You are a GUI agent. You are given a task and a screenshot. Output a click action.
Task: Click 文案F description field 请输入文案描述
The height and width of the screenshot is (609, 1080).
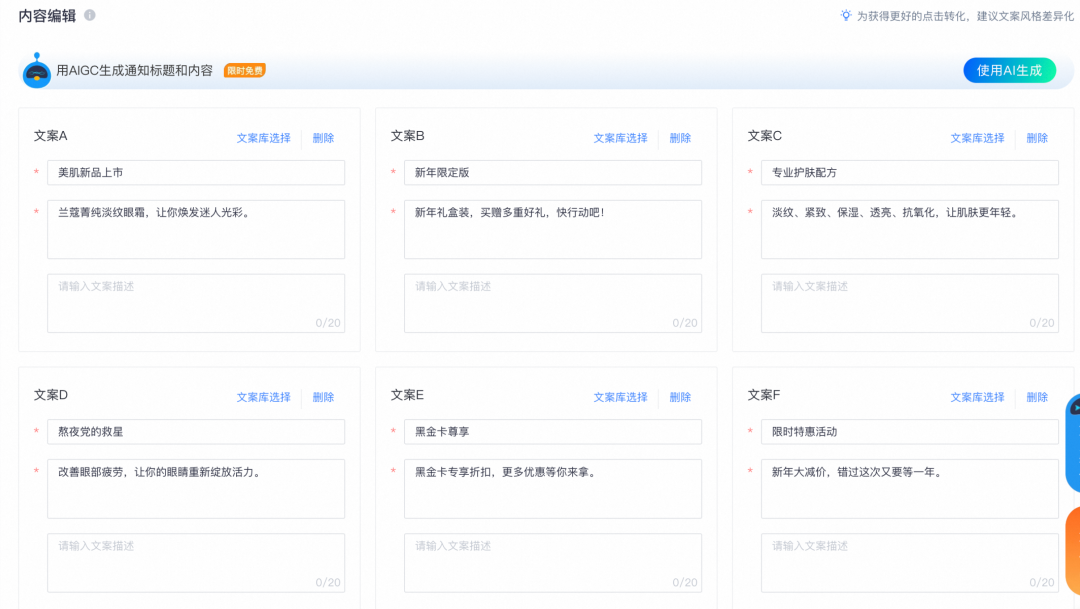[x=909, y=563]
